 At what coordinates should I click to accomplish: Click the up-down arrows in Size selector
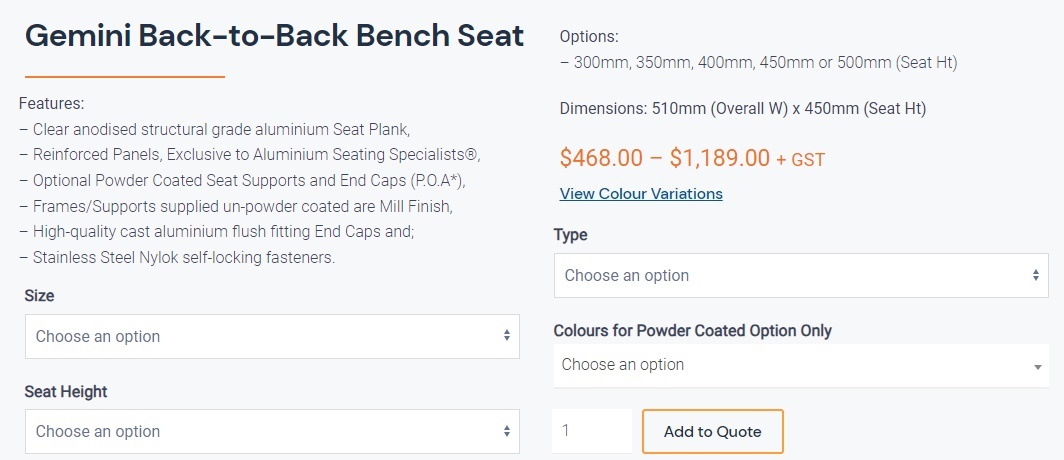click(507, 337)
